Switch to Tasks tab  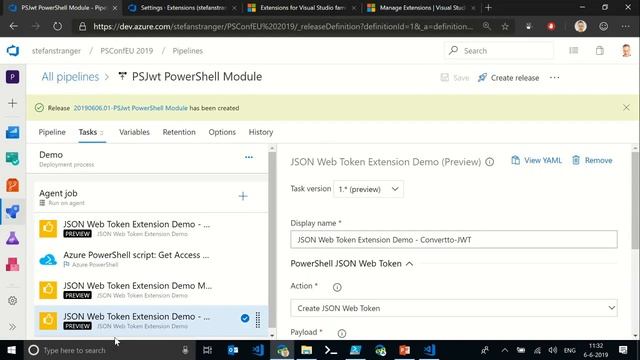click(91, 132)
